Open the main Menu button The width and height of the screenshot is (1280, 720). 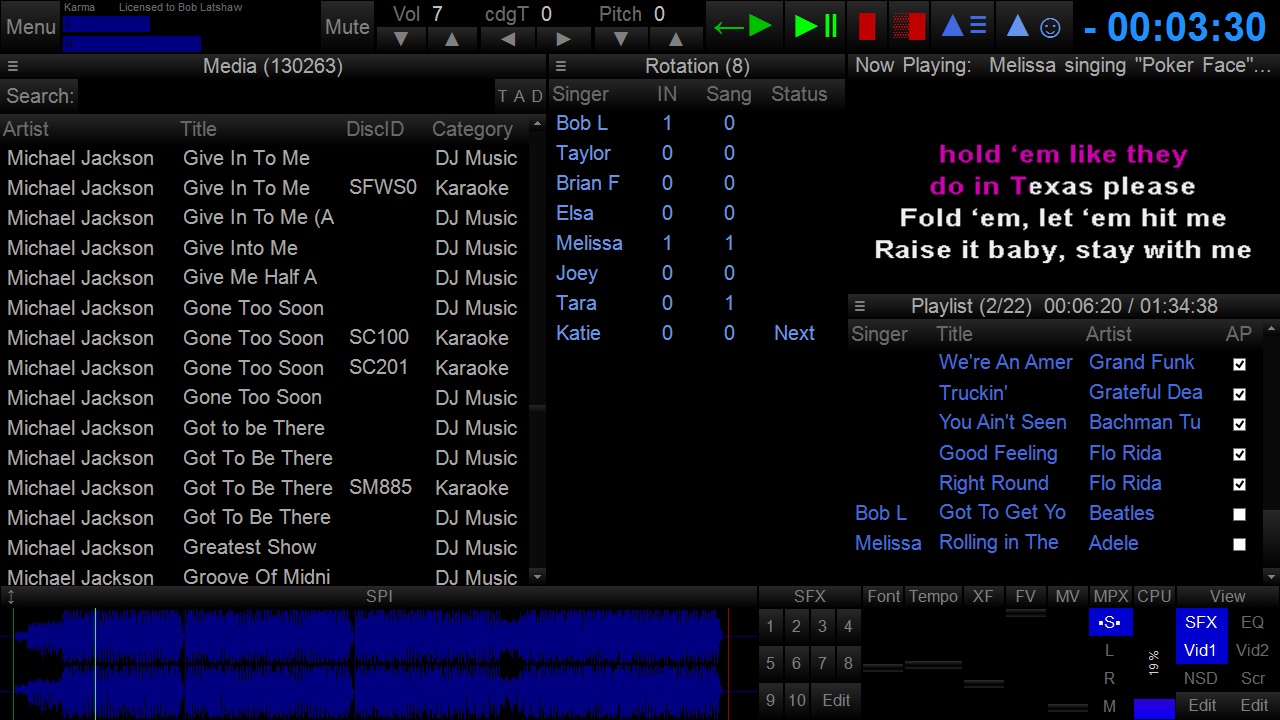(30, 27)
